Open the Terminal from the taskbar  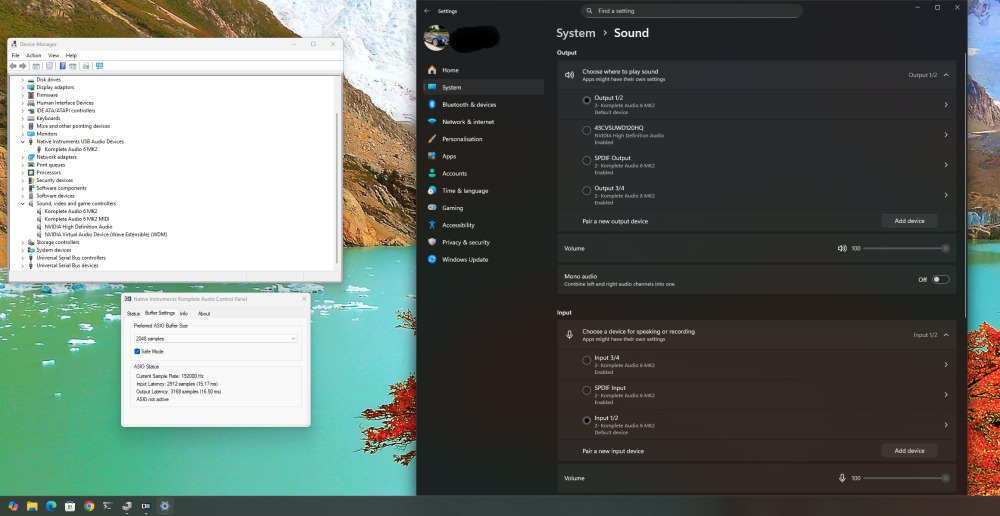(x=108, y=506)
